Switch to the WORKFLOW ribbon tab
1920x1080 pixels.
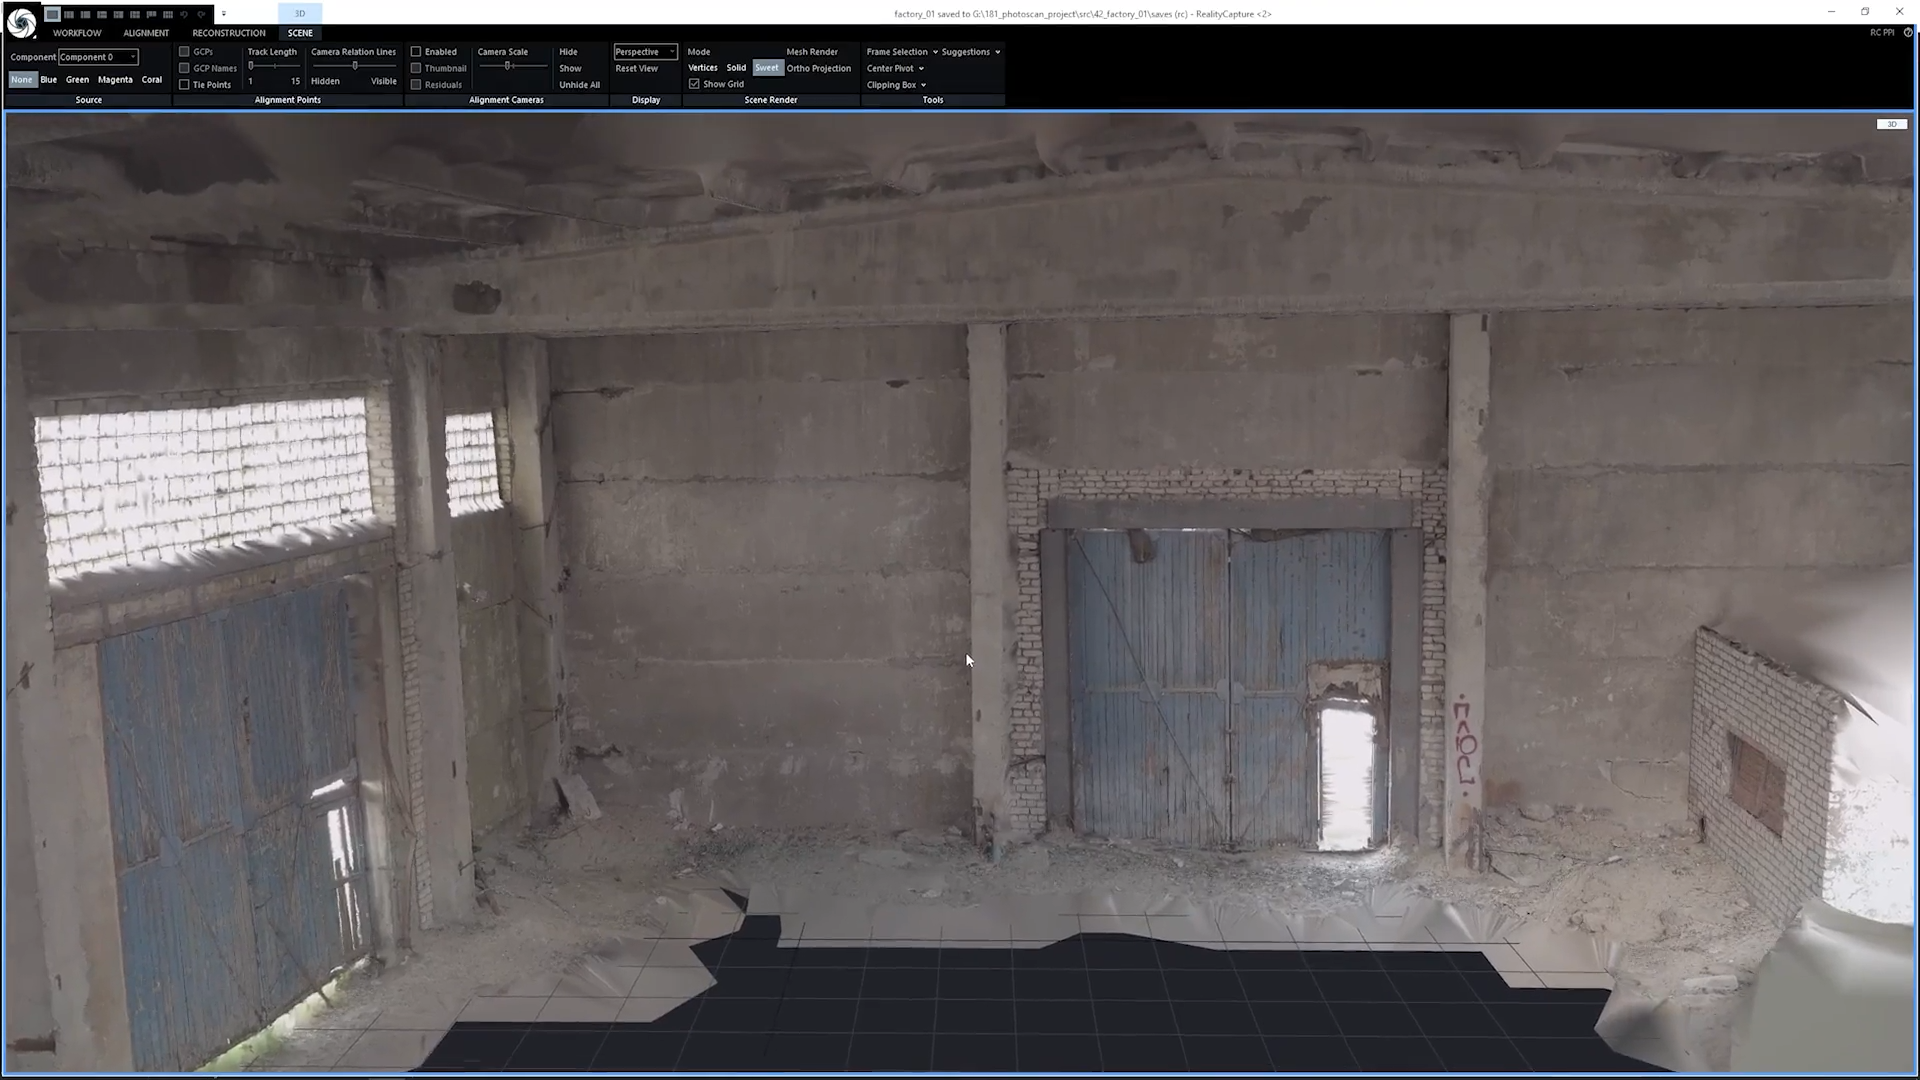[77, 33]
